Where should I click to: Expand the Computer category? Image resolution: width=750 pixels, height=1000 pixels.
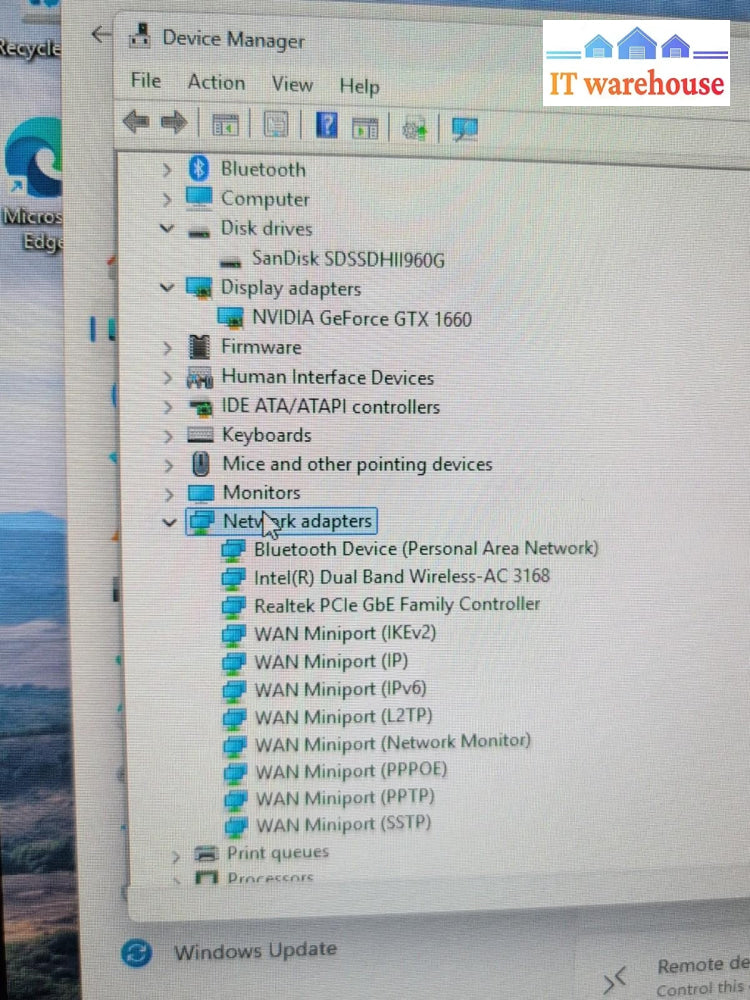click(x=167, y=199)
